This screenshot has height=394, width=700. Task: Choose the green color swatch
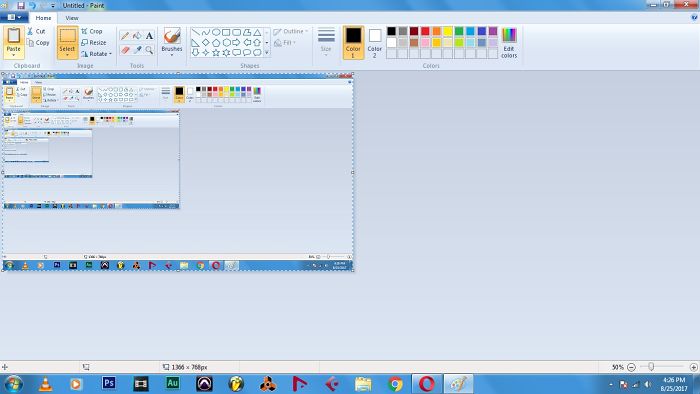click(x=459, y=31)
